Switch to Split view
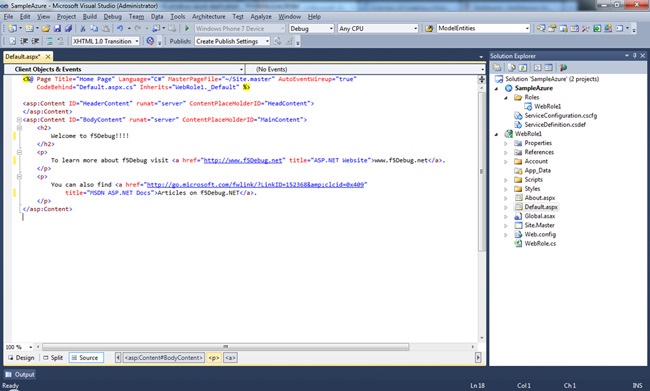This screenshot has height=391, width=650. tap(53, 357)
